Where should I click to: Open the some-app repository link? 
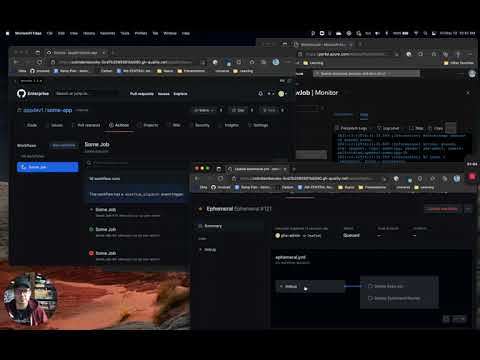click(x=58, y=110)
